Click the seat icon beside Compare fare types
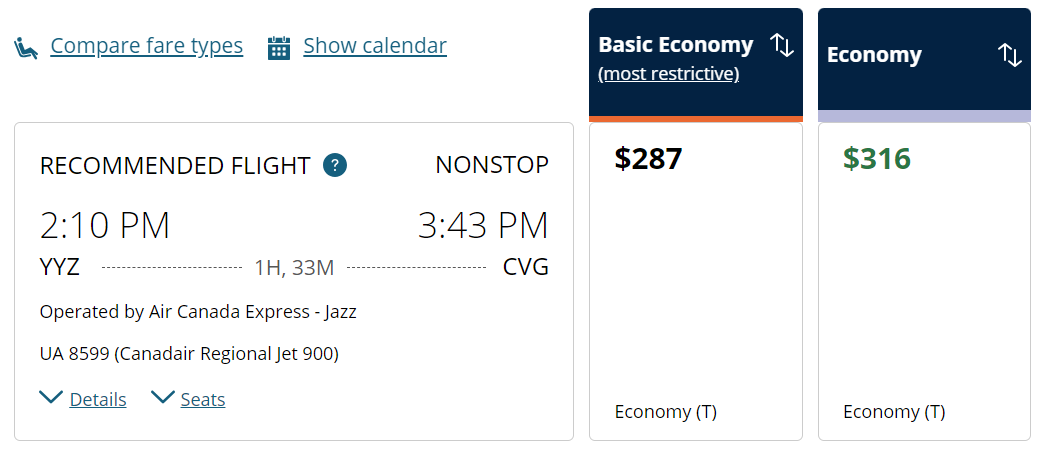Viewport: 1040px width, 449px height. pos(27,47)
